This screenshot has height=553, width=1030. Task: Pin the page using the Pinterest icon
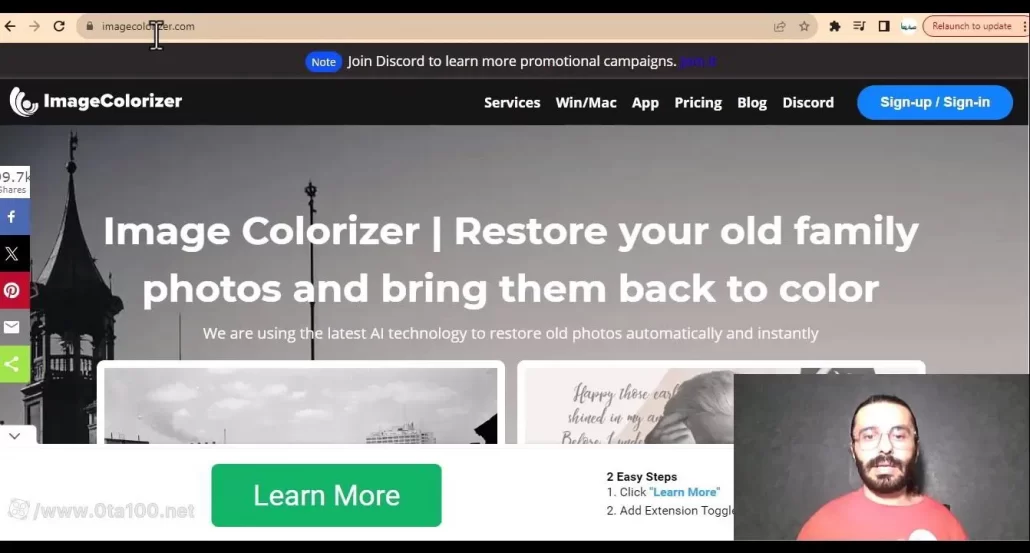14,290
